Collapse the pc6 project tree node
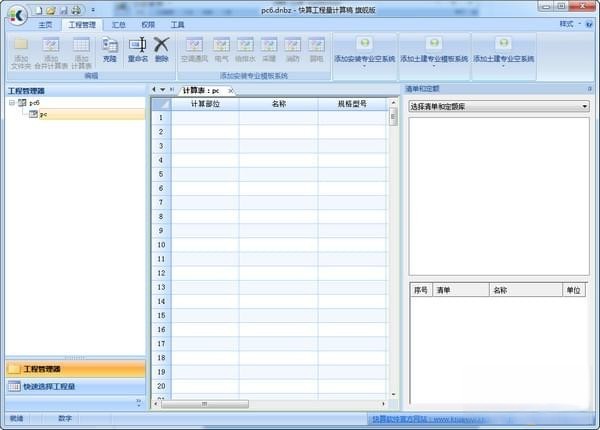The image size is (600, 430). tap(11, 102)
